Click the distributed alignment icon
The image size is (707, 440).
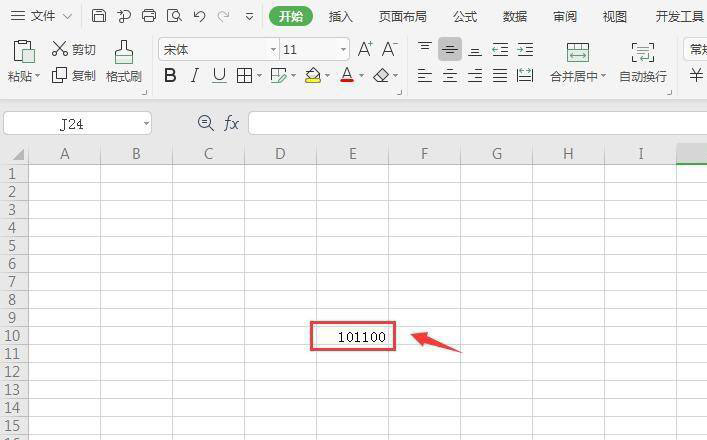[x=525, y=75]
